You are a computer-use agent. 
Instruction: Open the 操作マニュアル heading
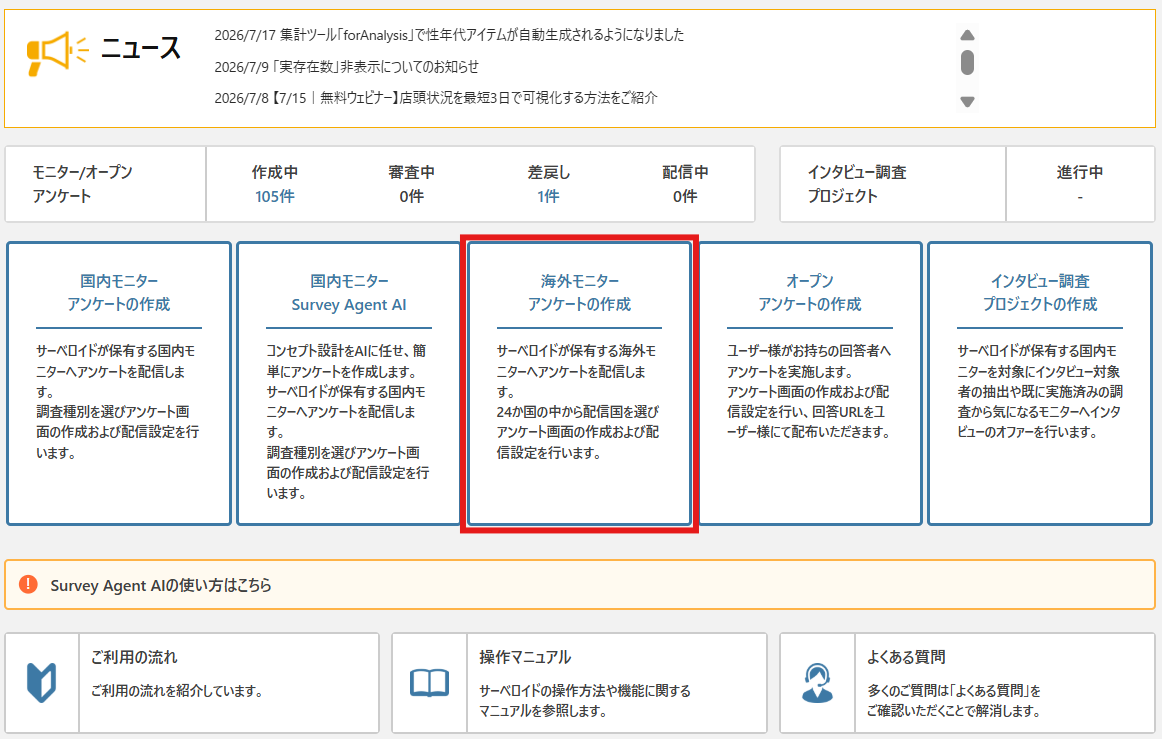(x=525, y=657)
